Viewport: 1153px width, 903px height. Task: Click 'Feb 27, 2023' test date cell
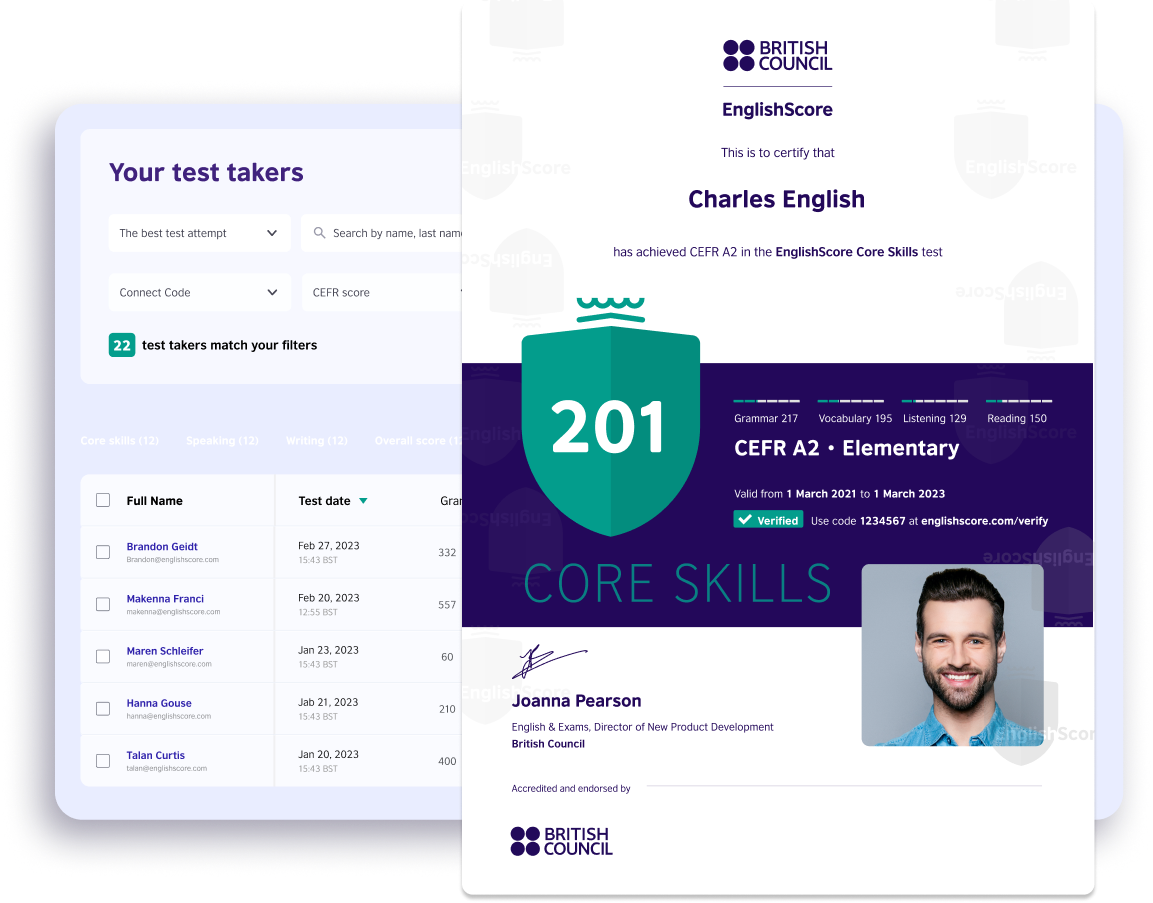[x=329, y=546]
